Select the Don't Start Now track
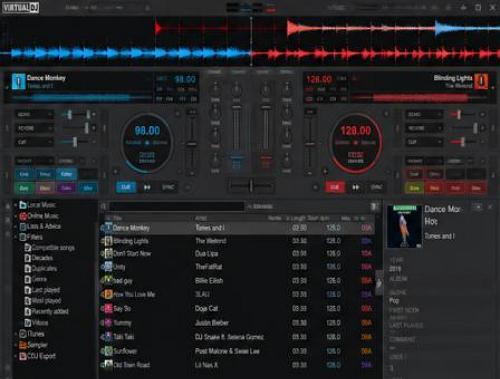This screenshot has width=500, height=379. [x=237, y=254]
